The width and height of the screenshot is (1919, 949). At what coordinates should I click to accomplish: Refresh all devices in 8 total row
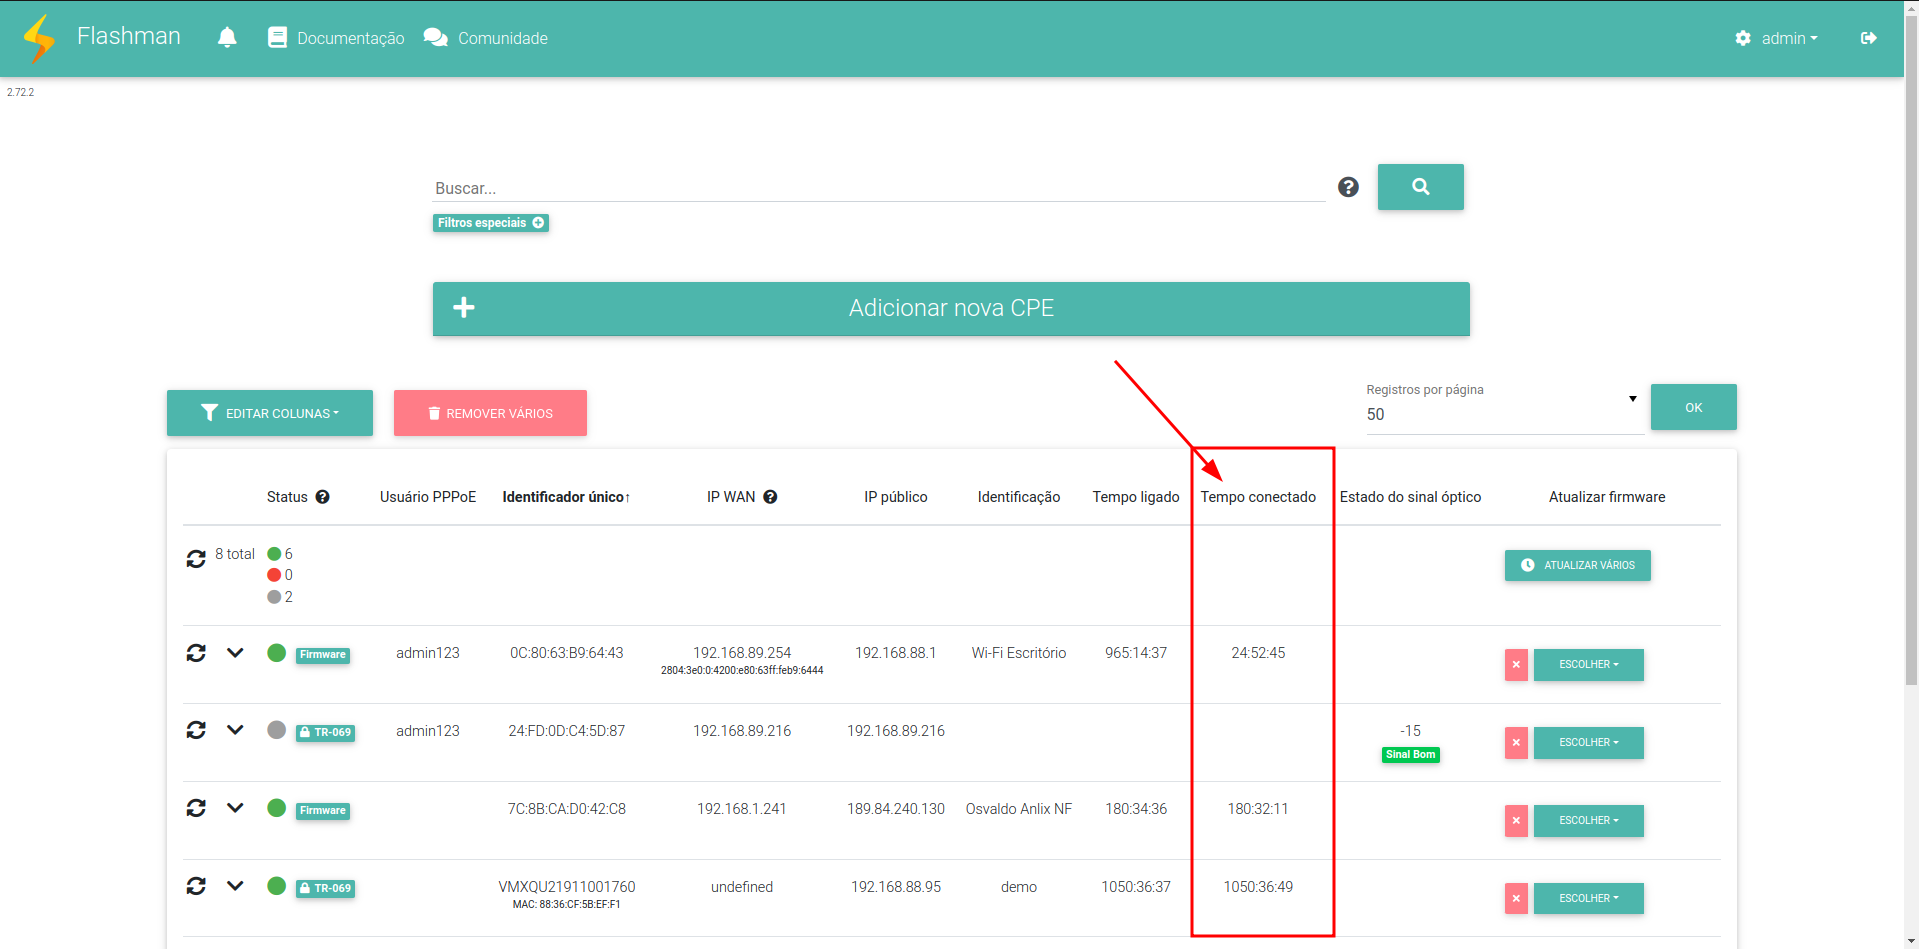pos(196,558)
